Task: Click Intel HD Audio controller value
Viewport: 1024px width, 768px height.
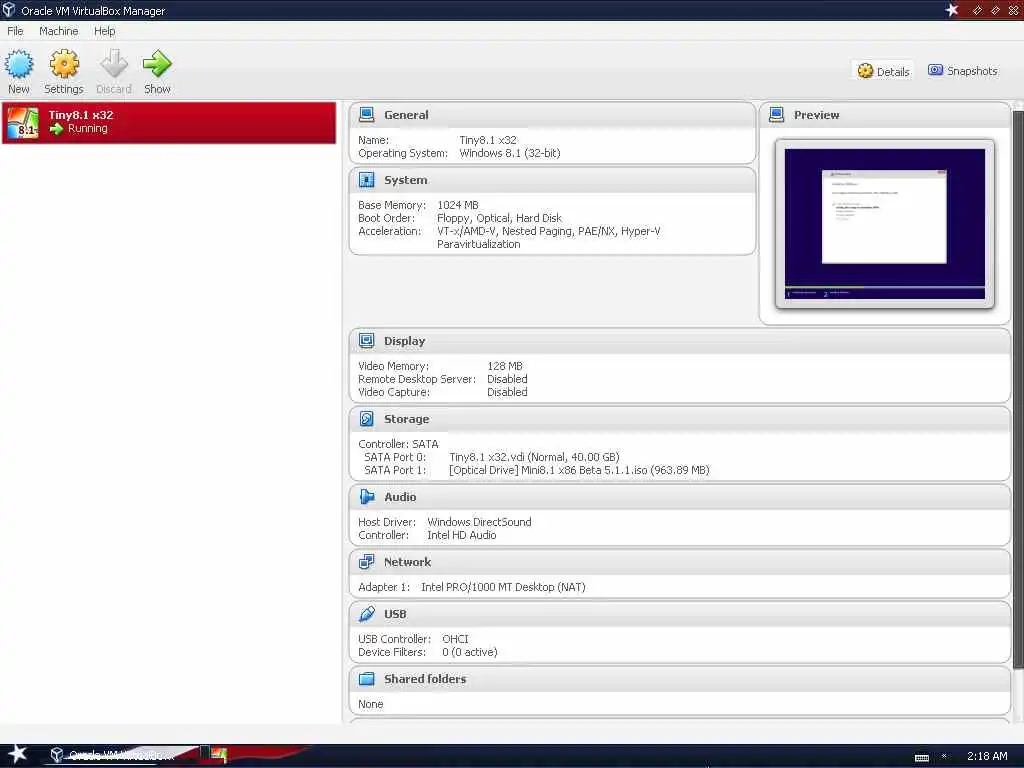Action: 462,535
